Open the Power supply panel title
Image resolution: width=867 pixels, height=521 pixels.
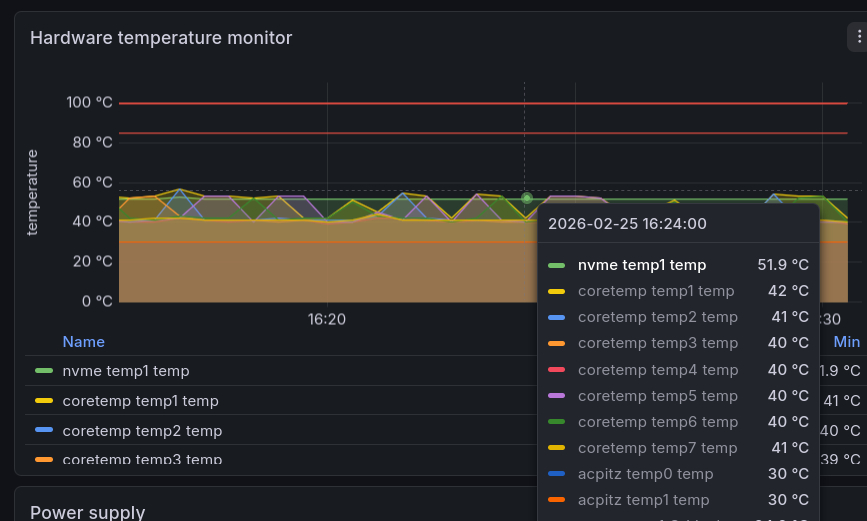point(87,512)
